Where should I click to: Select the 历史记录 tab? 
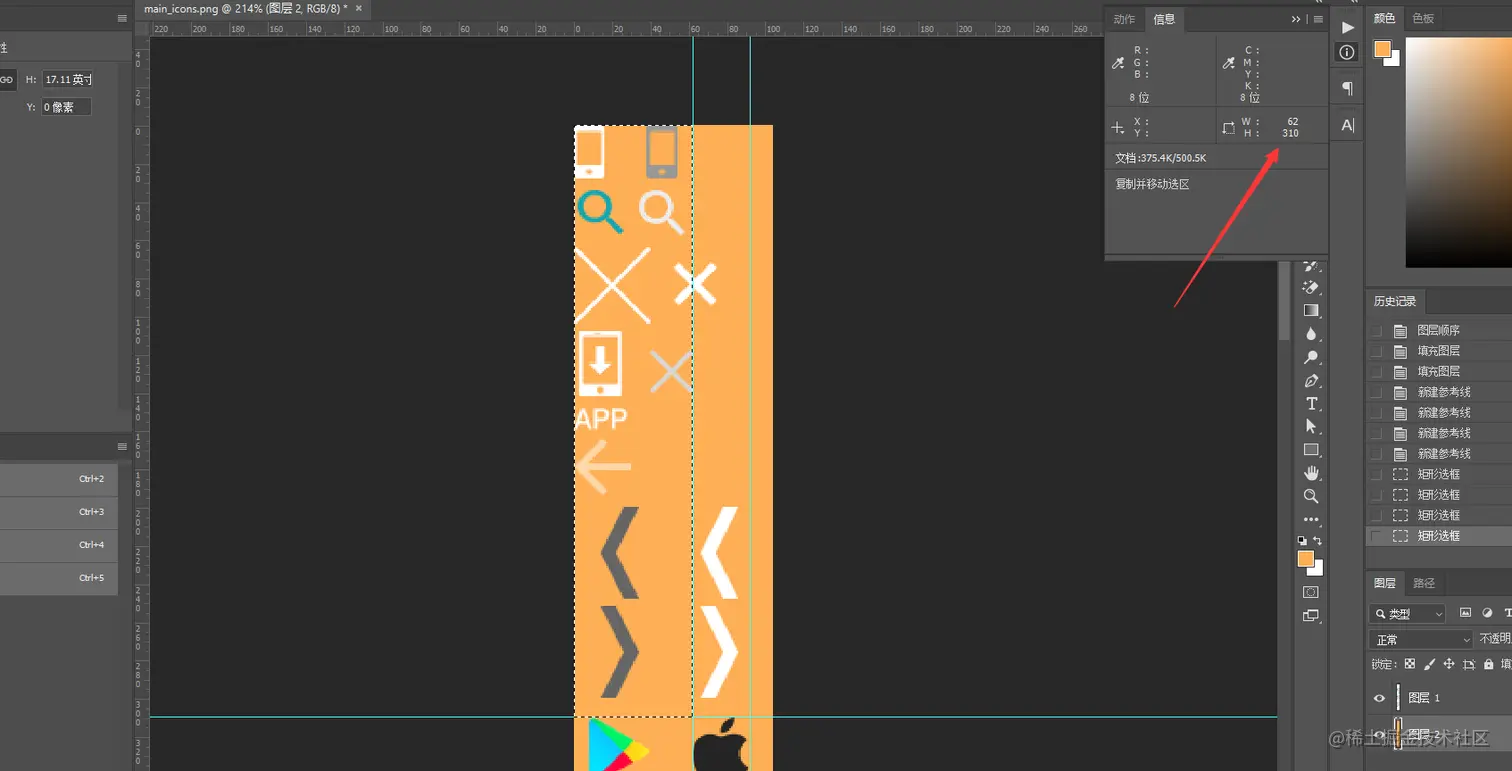[x=1394, y=301]
